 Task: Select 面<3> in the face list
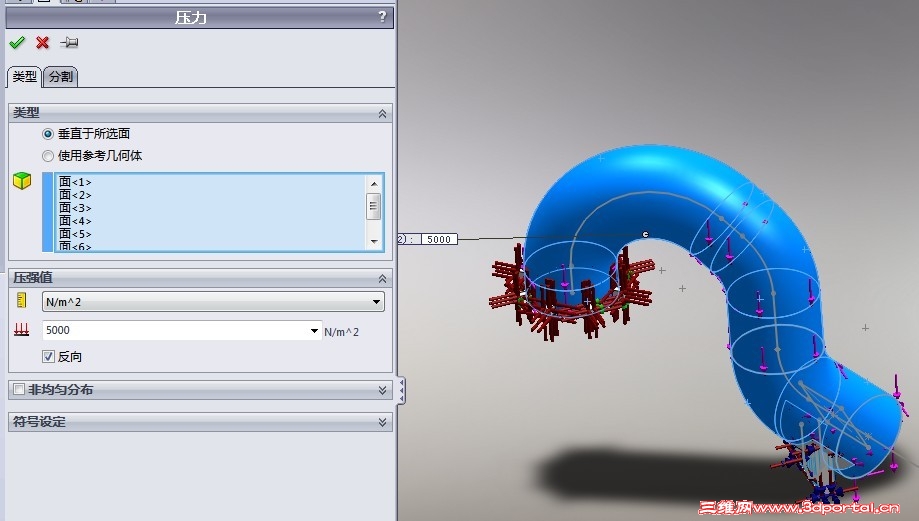pos(75,208)
